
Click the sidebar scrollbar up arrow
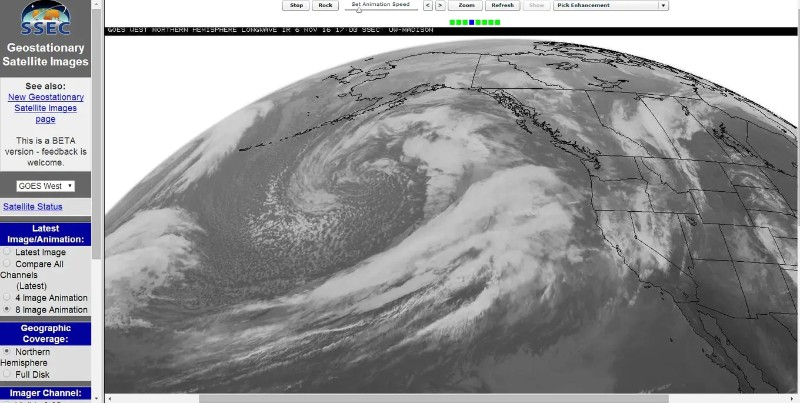point(96,4)
